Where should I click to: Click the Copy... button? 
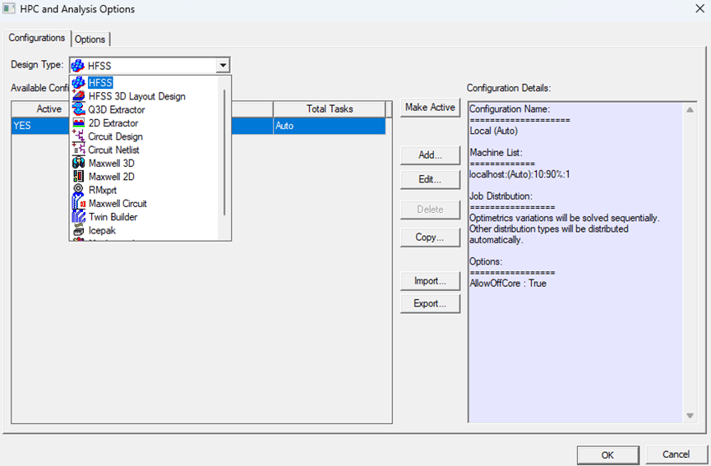[x=430, y=237]
